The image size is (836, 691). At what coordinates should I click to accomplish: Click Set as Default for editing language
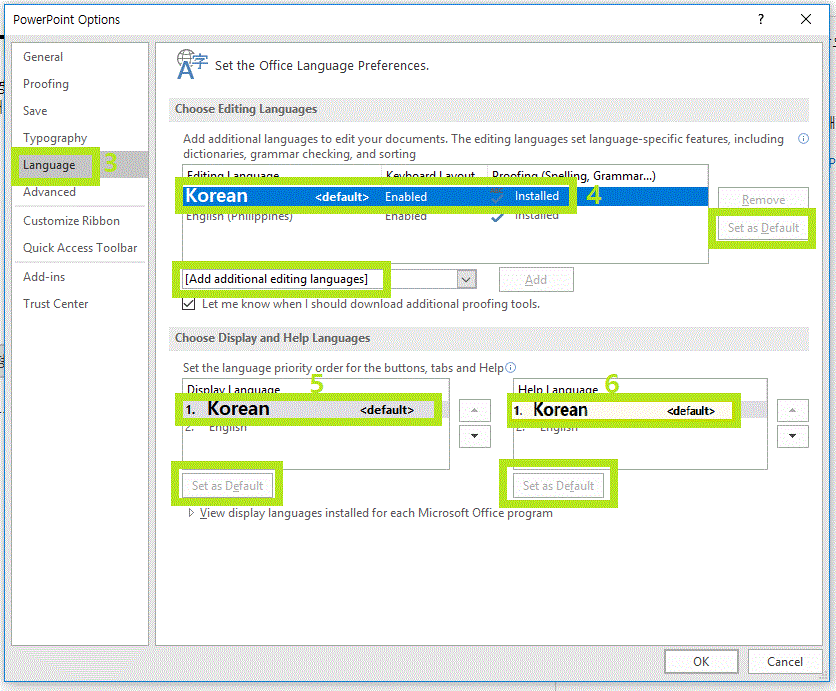[763, 228]
